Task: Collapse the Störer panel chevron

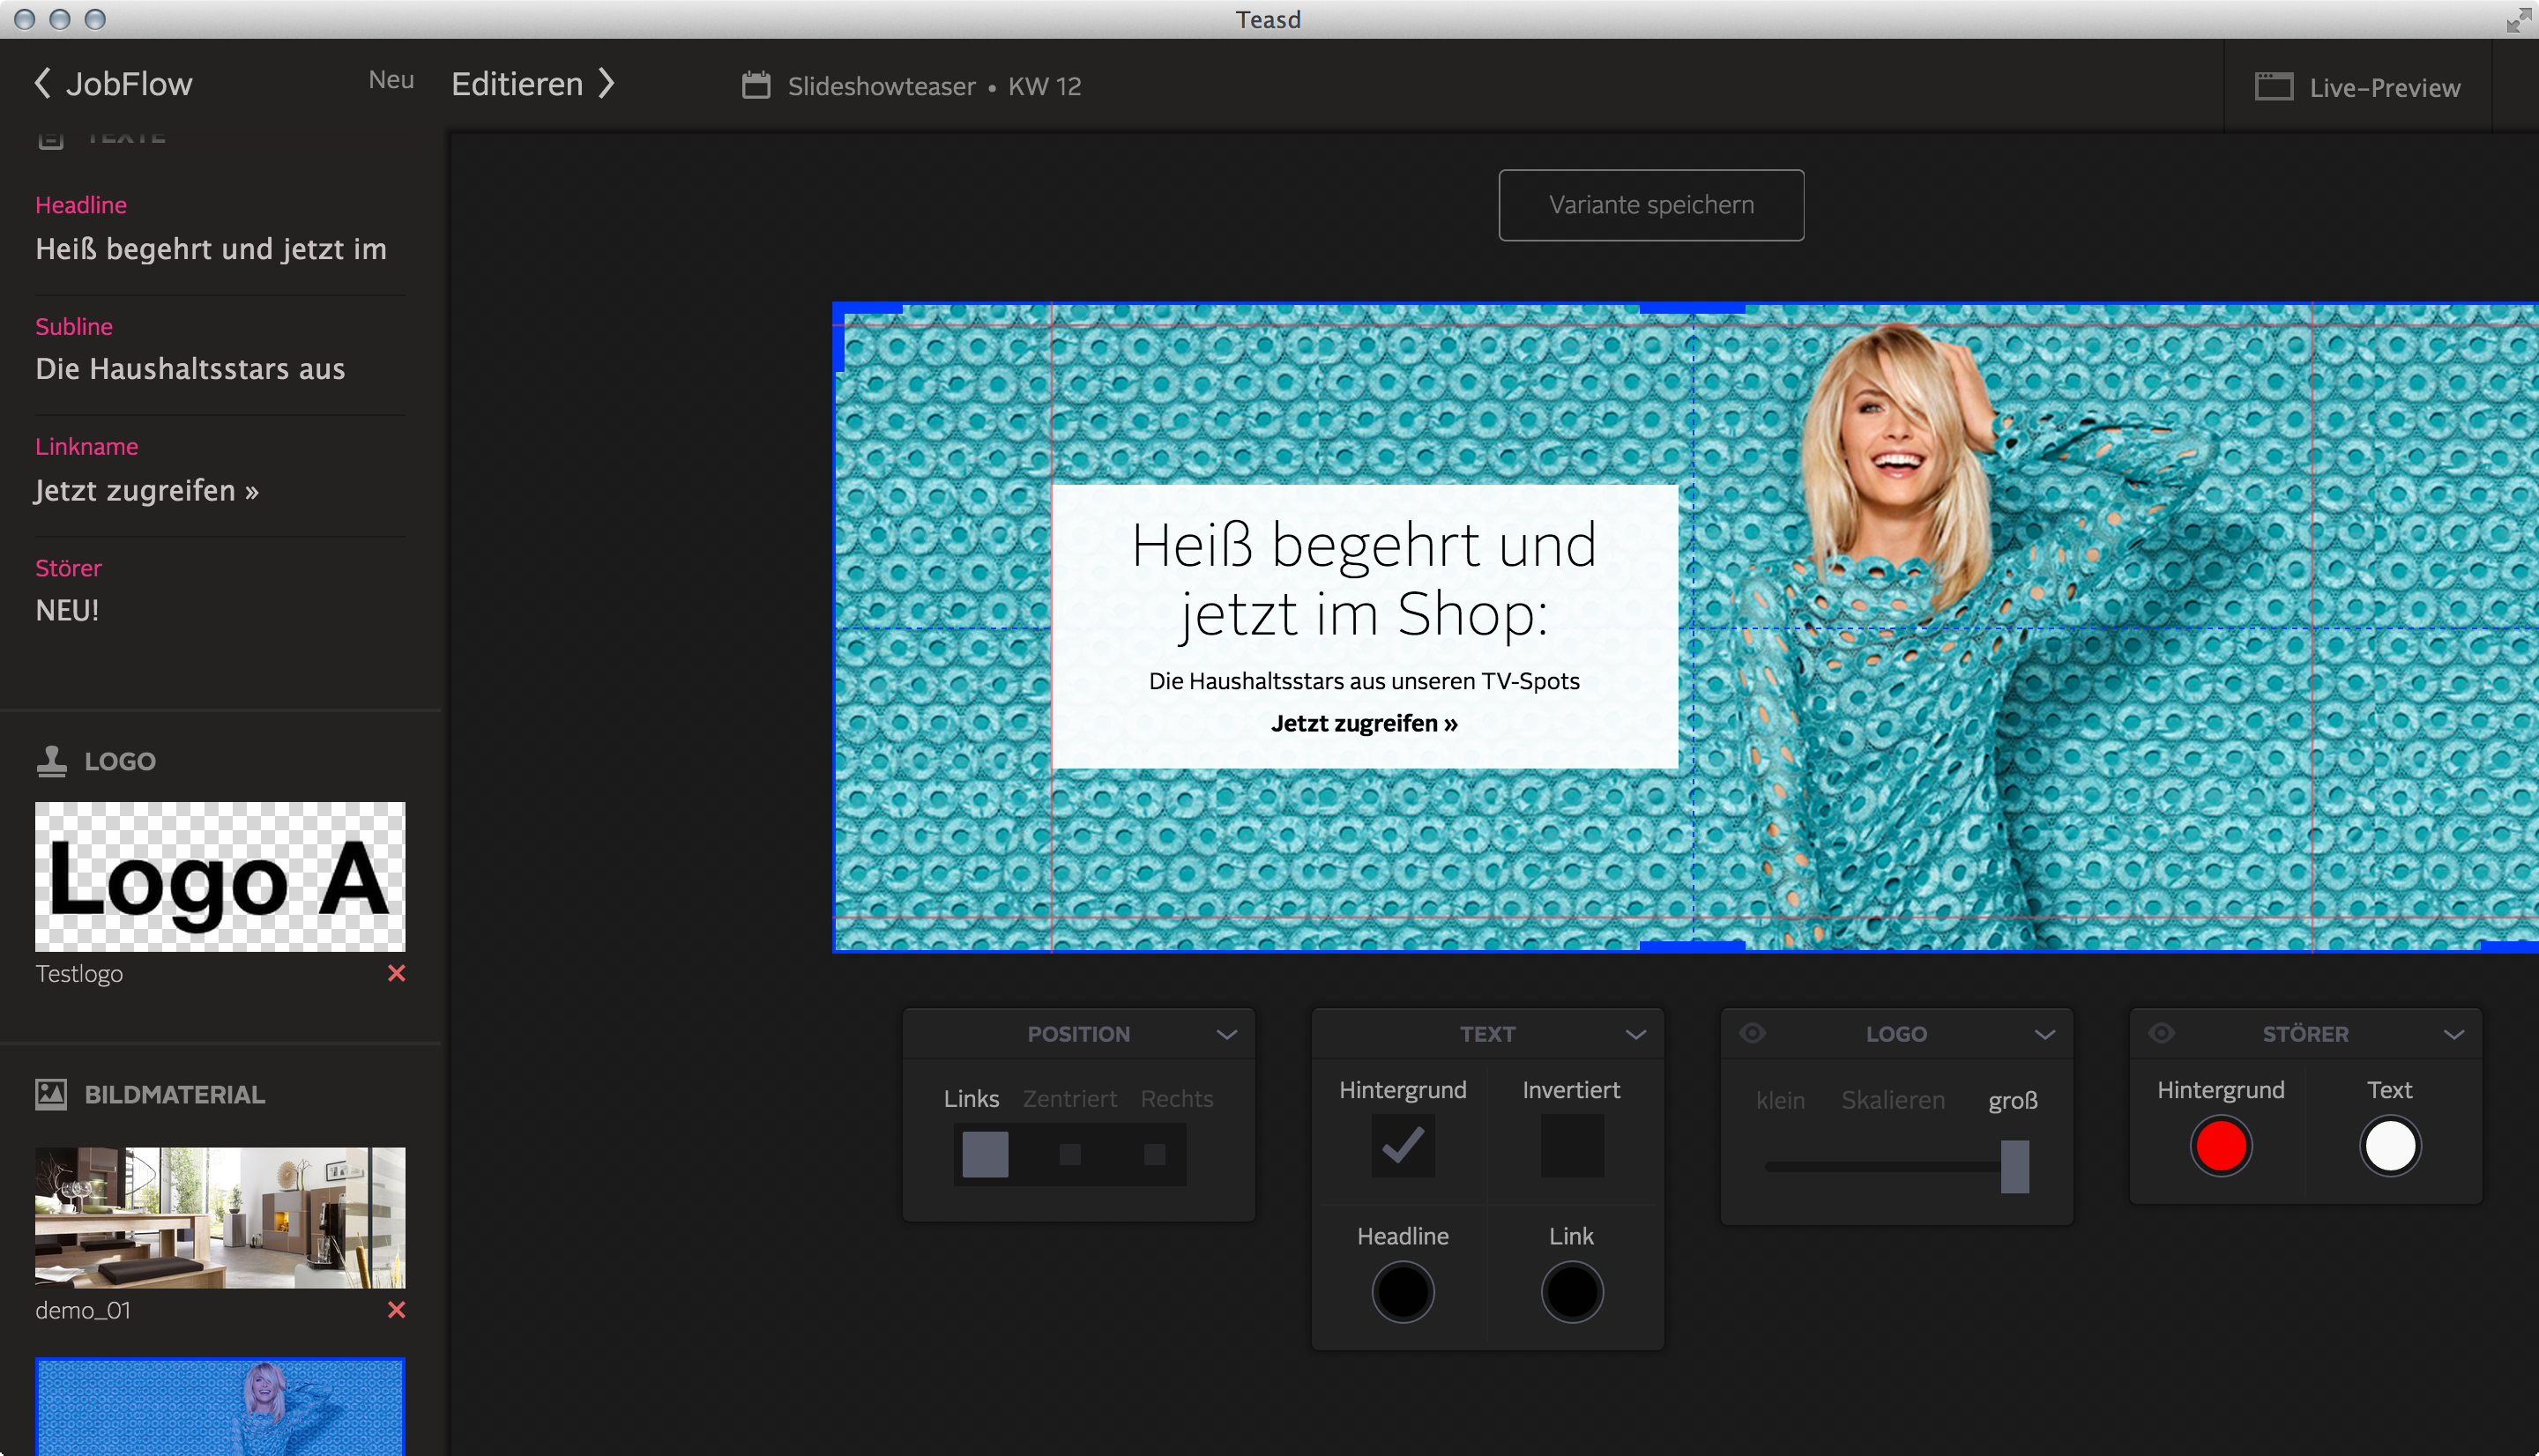Action: (2454, 1034)
